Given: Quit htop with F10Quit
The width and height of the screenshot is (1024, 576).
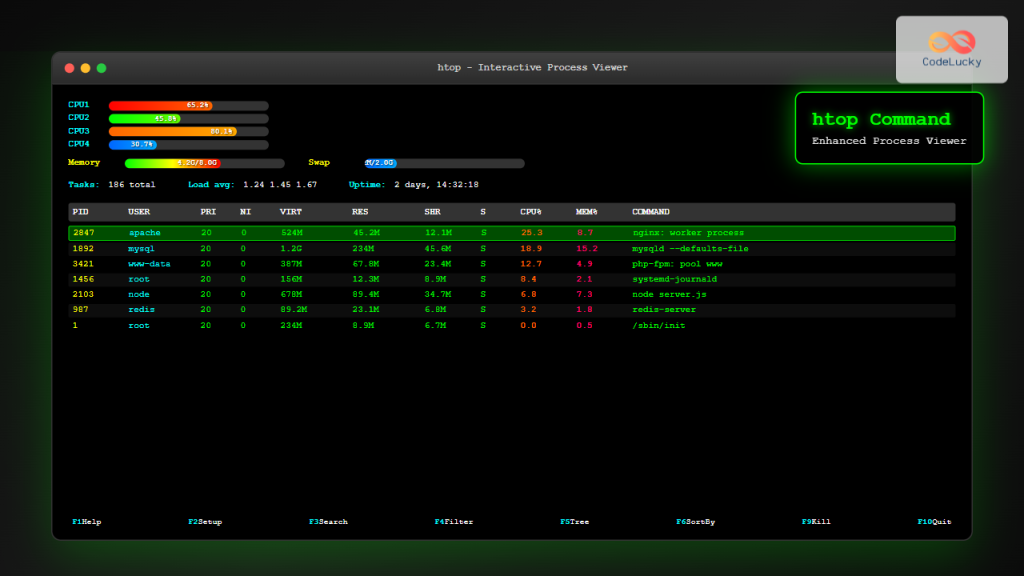Looking at the screenshot, I should click(x=933, y=521).
